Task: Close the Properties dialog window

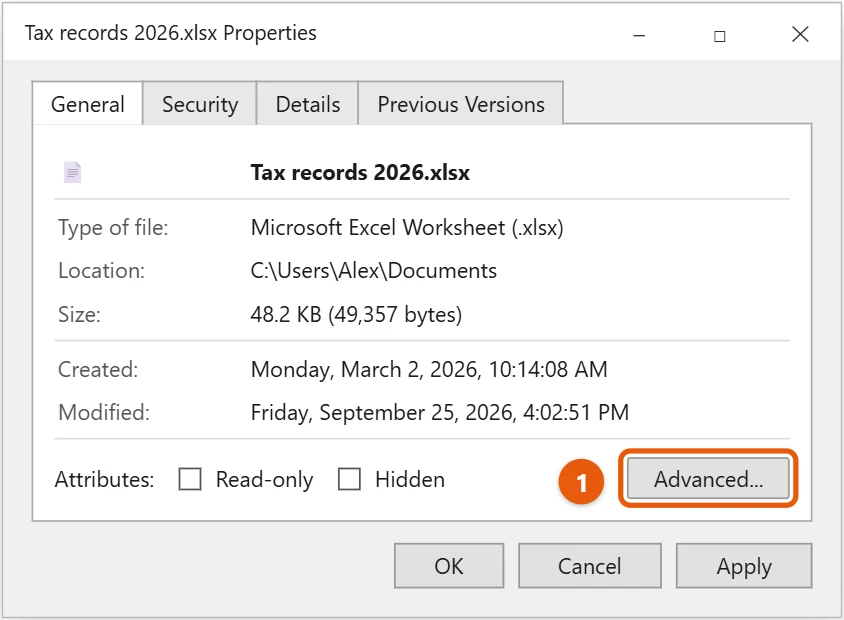Action: (800, 34)
